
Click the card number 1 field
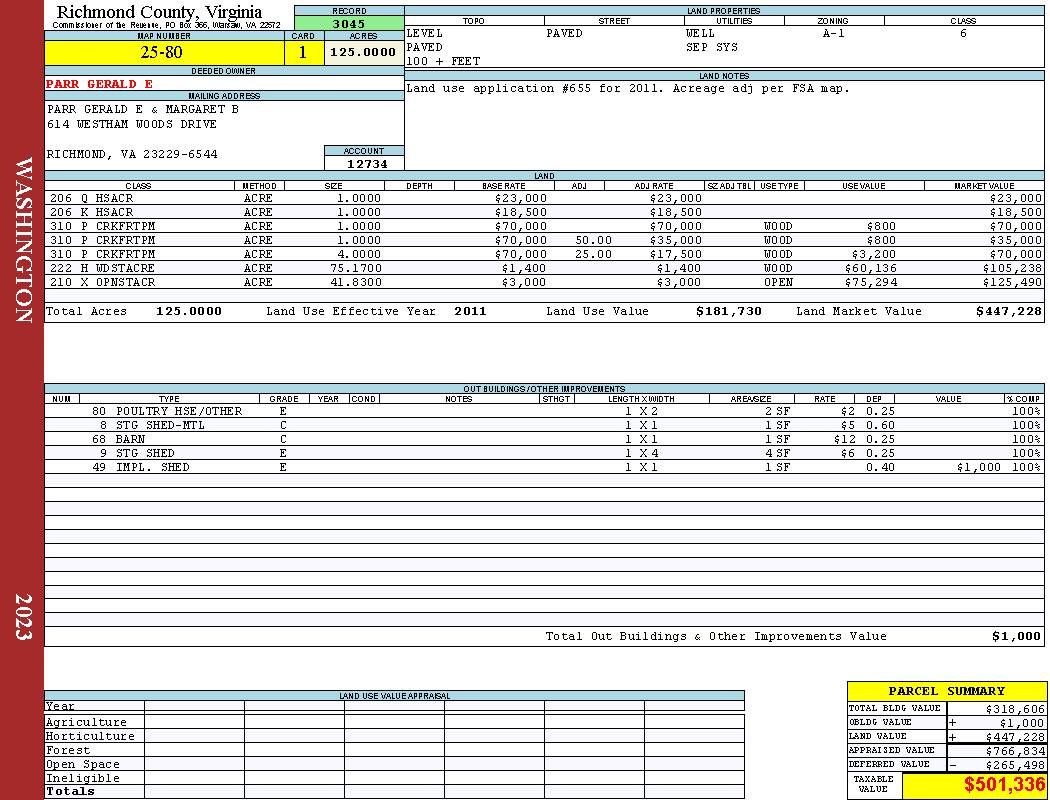click(303, 52)
